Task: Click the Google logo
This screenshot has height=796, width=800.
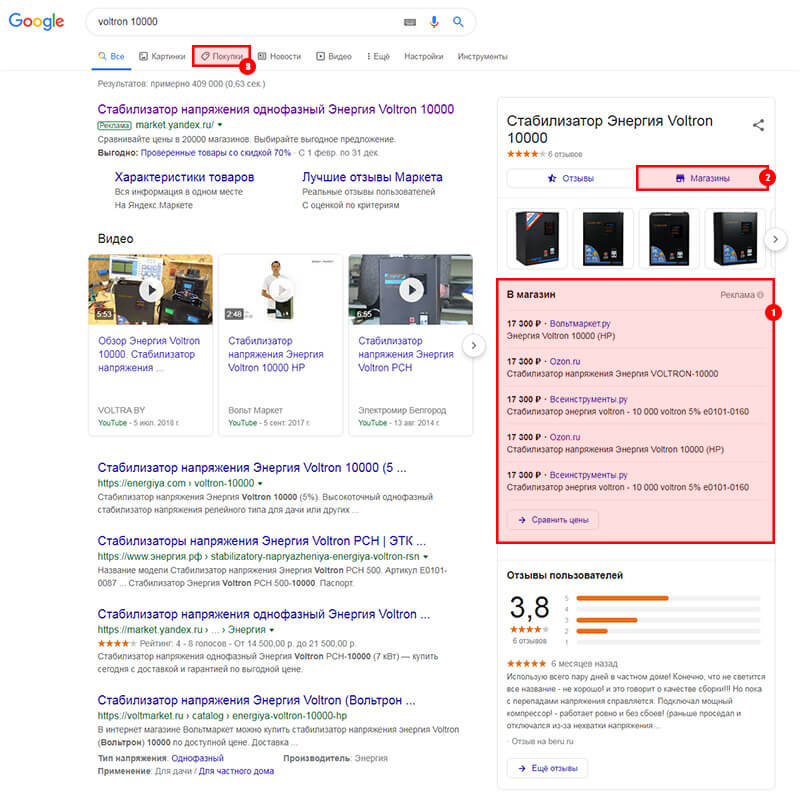Action: [36, 21]
